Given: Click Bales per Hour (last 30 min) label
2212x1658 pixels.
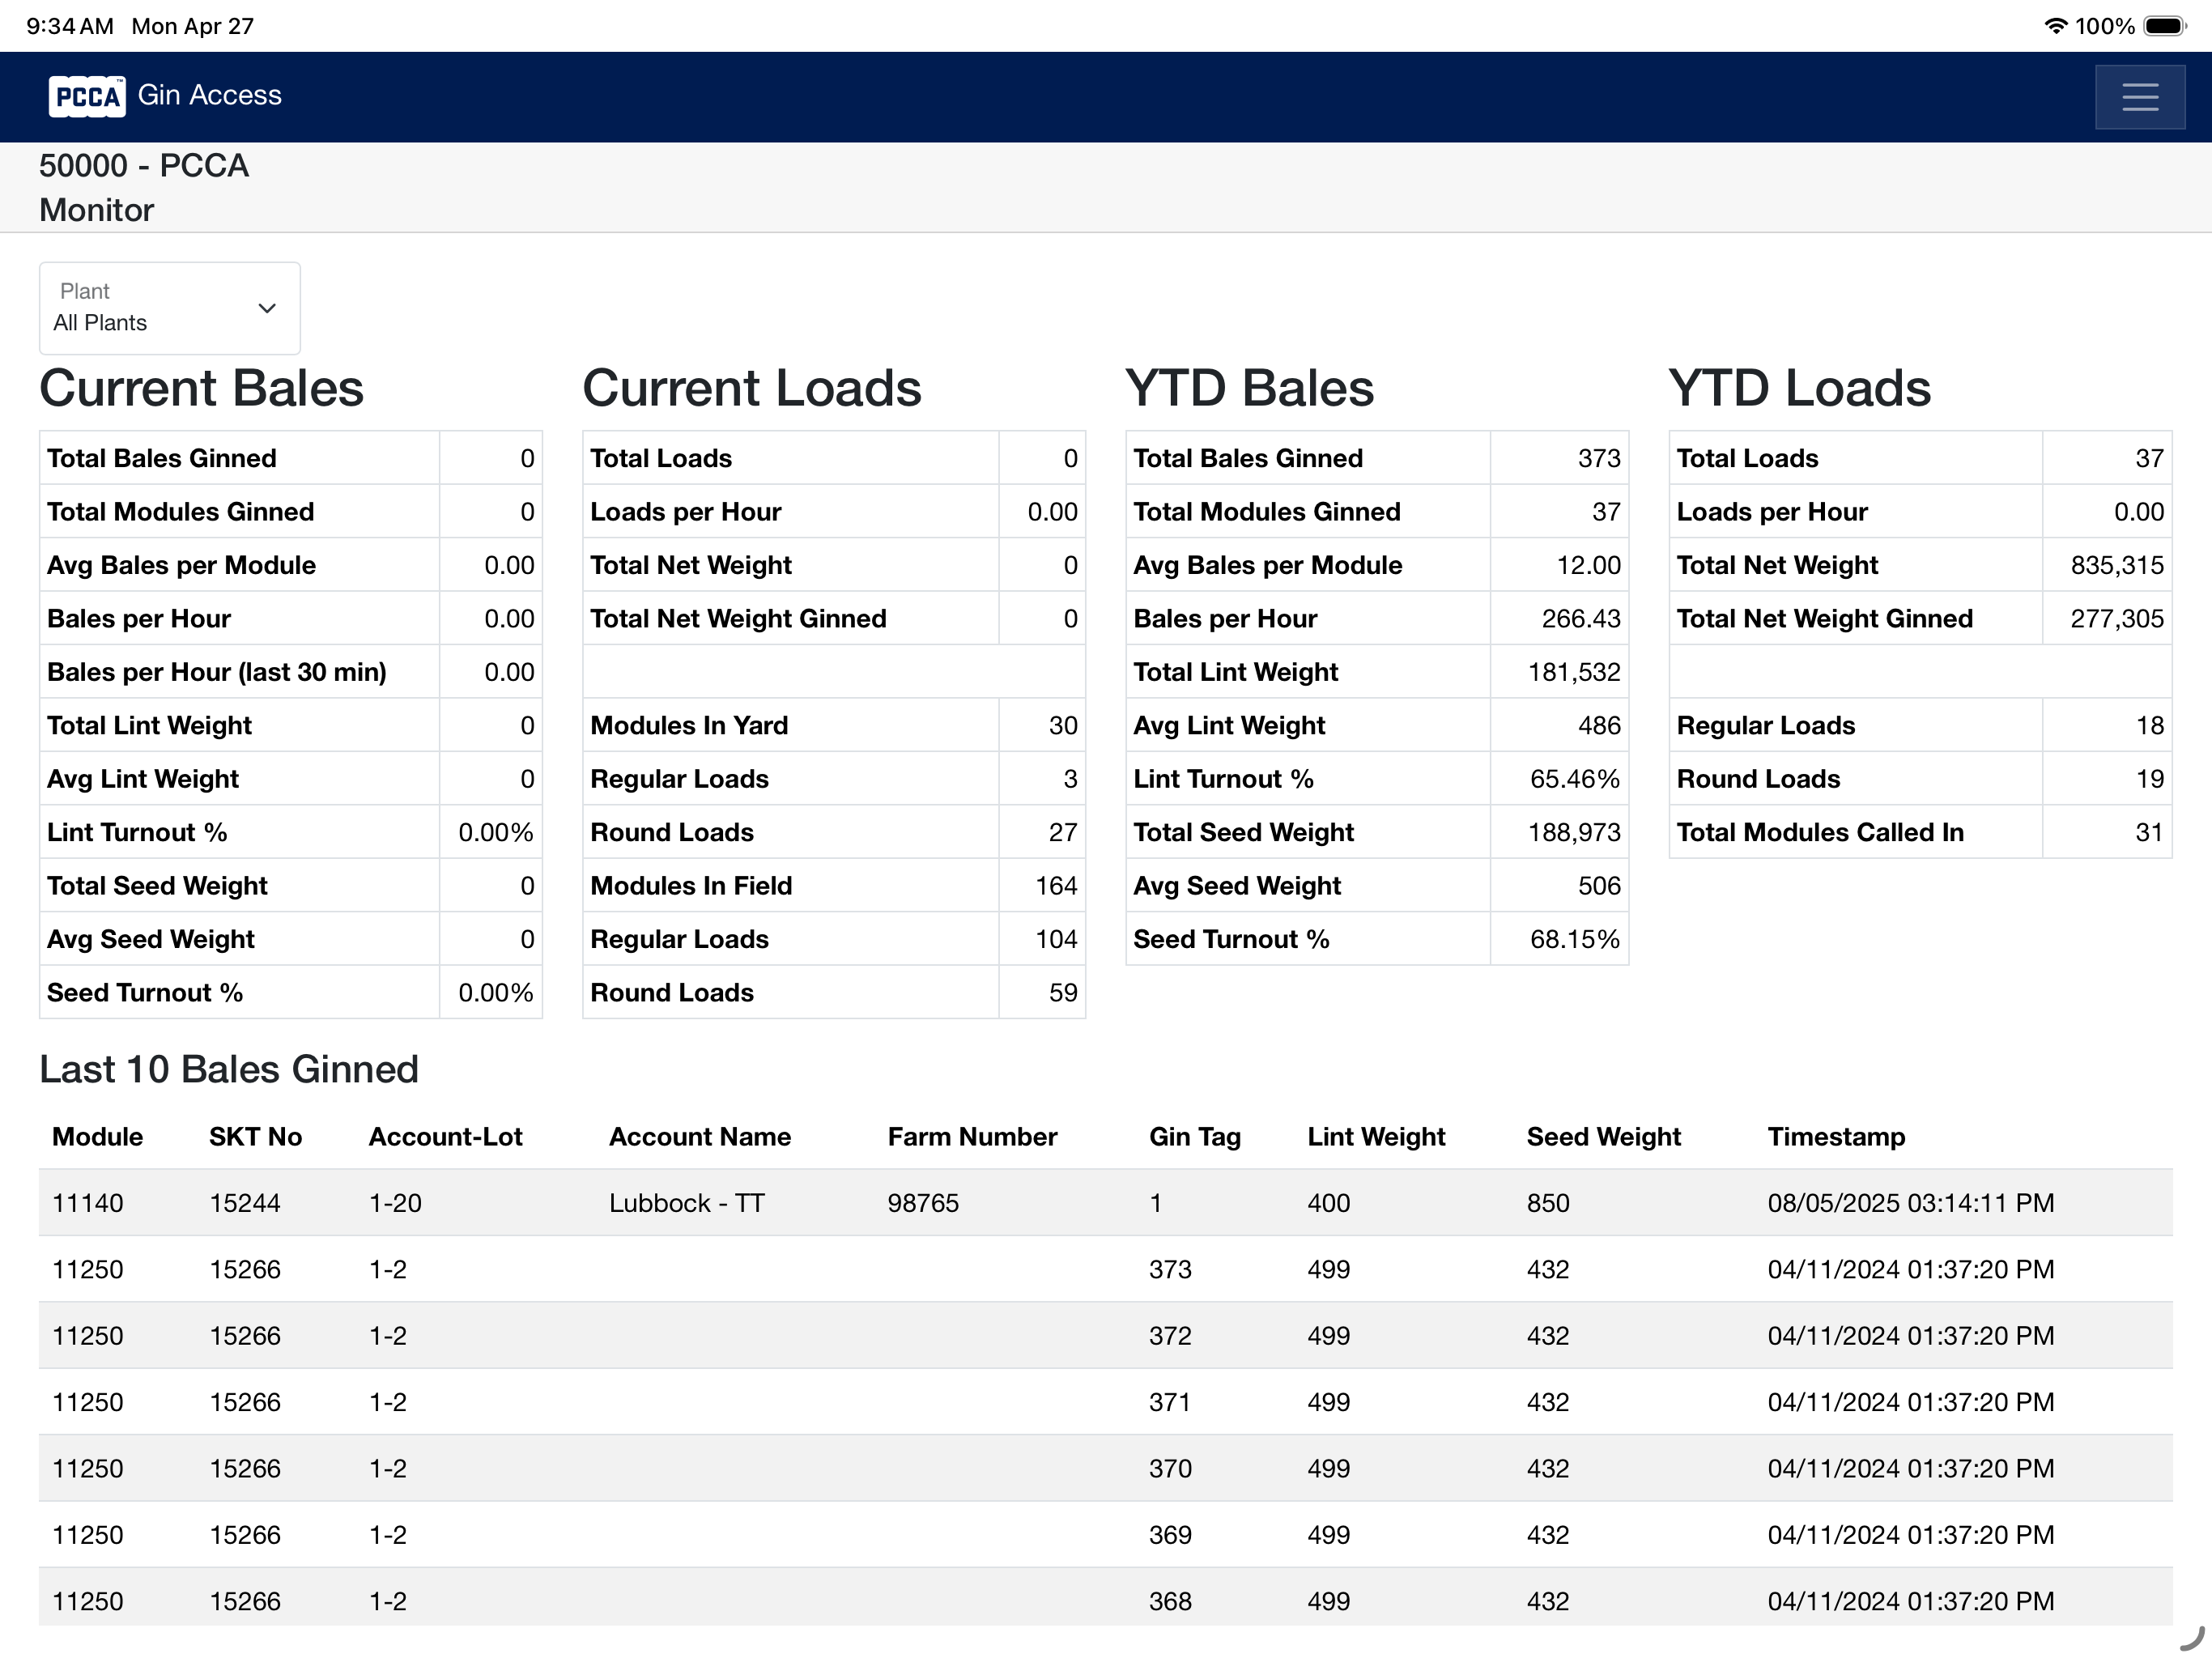Looking at the screenshot, I should pyautogui.click(x=217, y=672).
